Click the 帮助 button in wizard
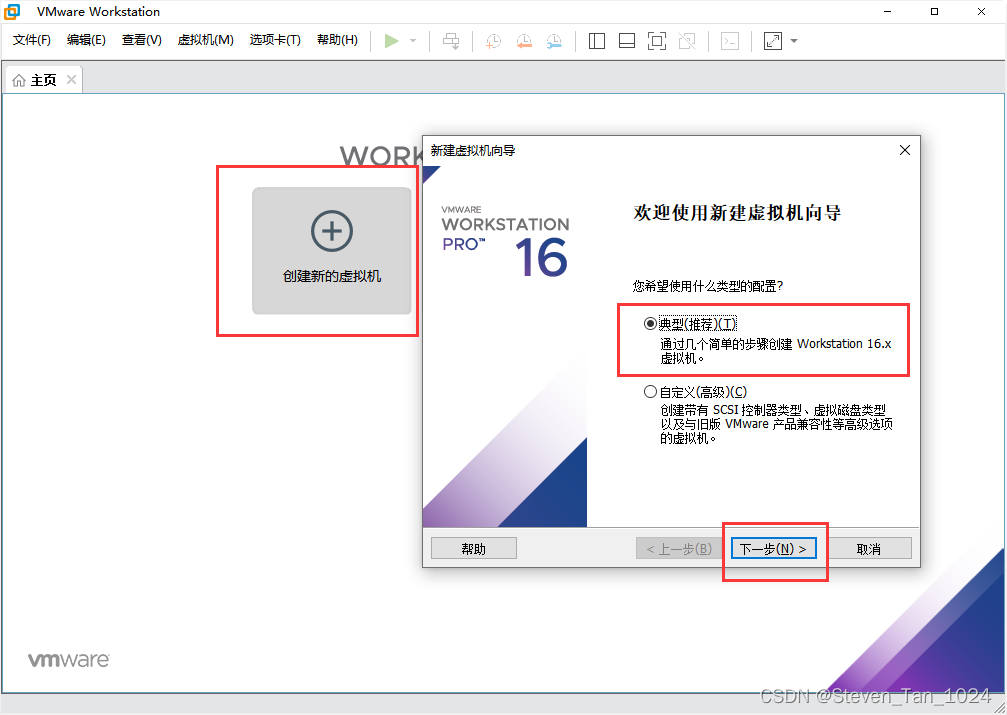The height and width of the screenshot is (715, 1007). [473, 549]
